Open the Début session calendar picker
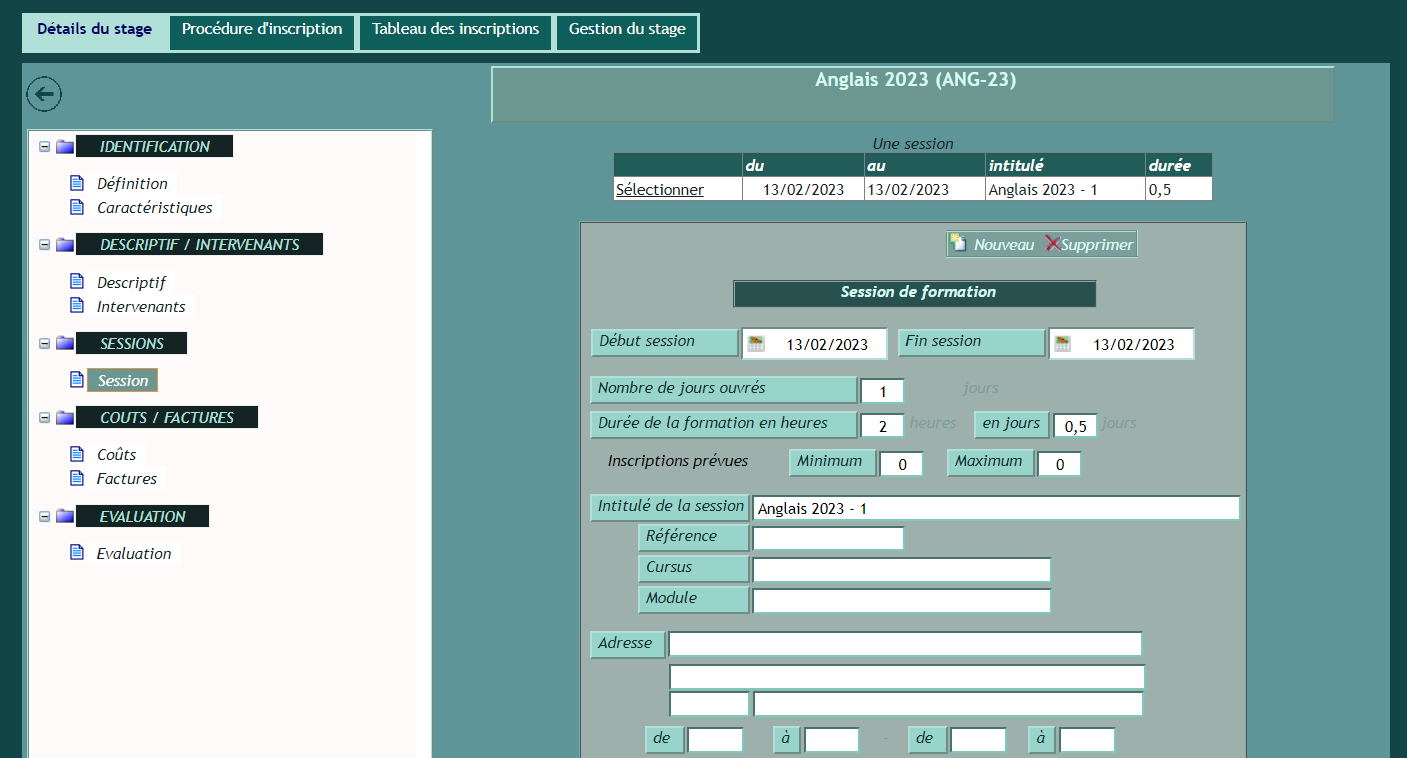Viewport: 1407px width, 758px height. [756, 344]
